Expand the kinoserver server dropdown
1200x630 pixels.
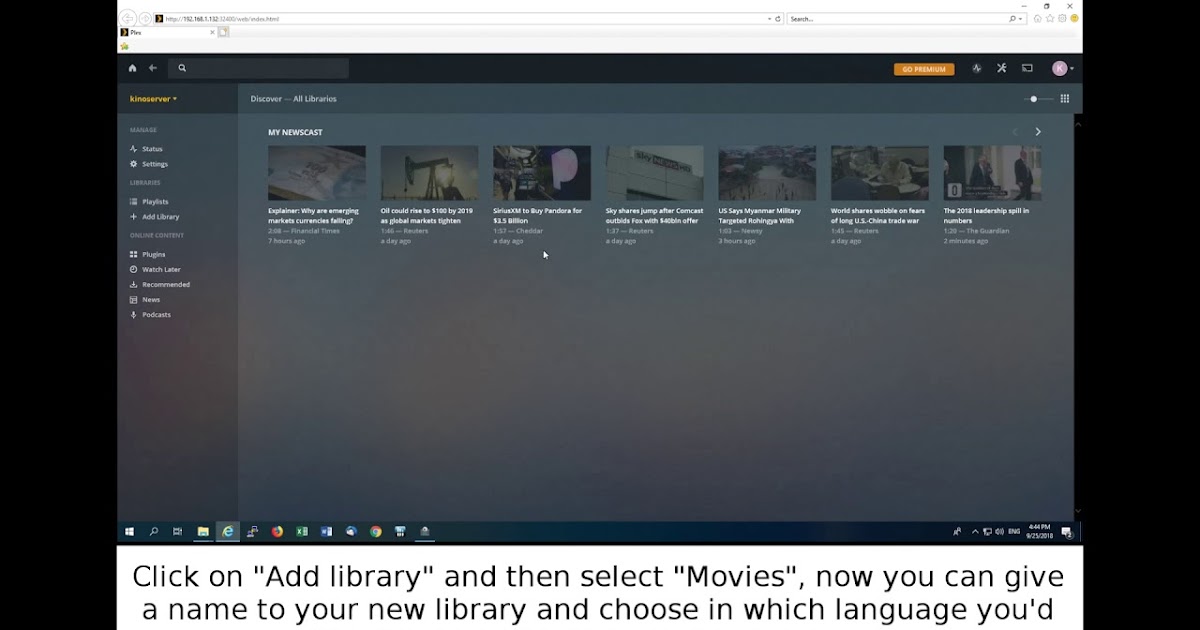click(153, 99)
